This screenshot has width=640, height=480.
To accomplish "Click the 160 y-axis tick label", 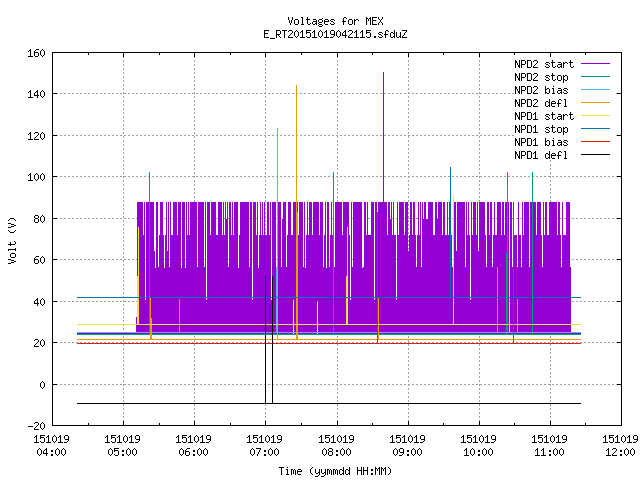I will click(36, 53).
